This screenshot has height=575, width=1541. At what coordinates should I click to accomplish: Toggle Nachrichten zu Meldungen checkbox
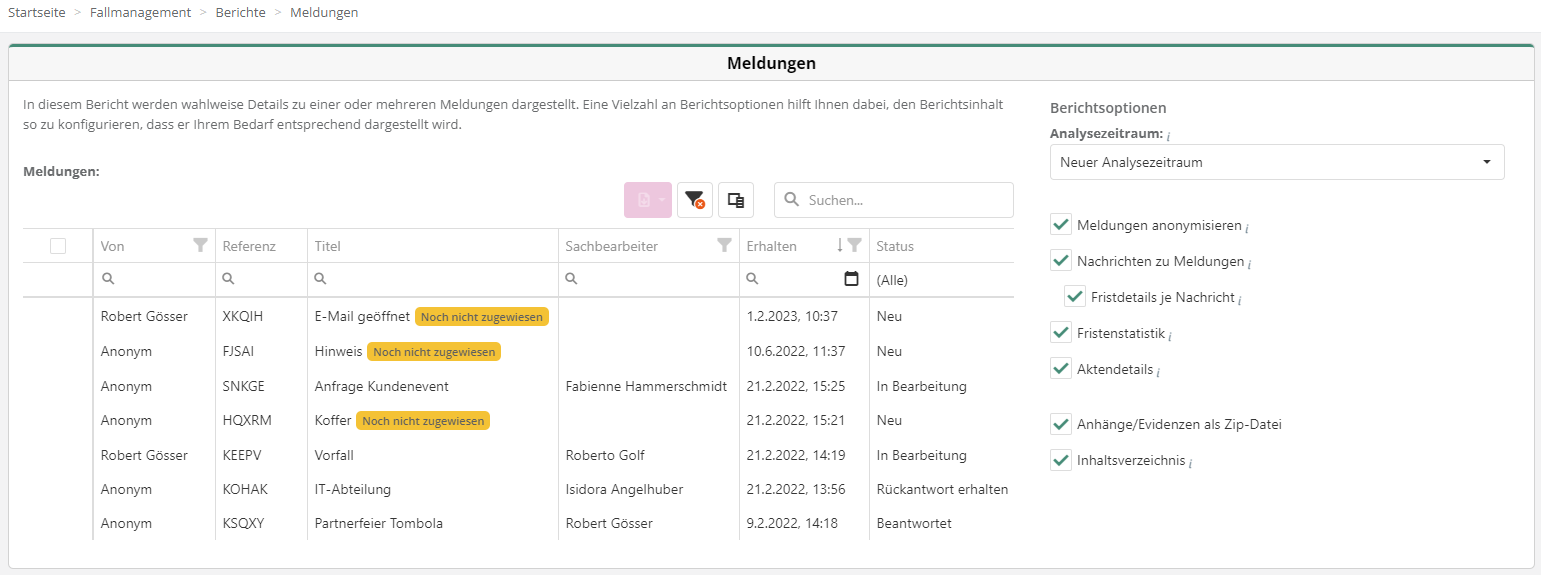click(1061, 261)
